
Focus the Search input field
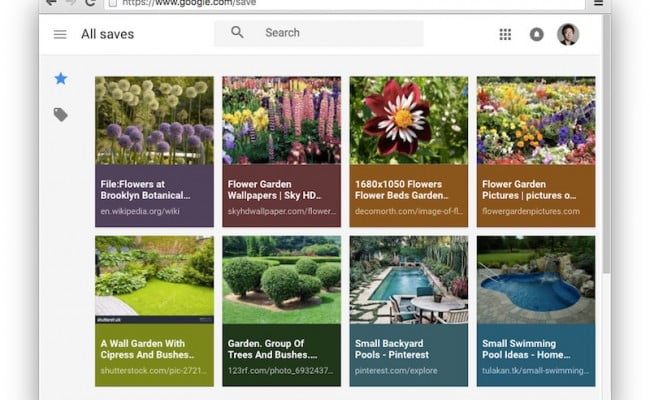319,33
